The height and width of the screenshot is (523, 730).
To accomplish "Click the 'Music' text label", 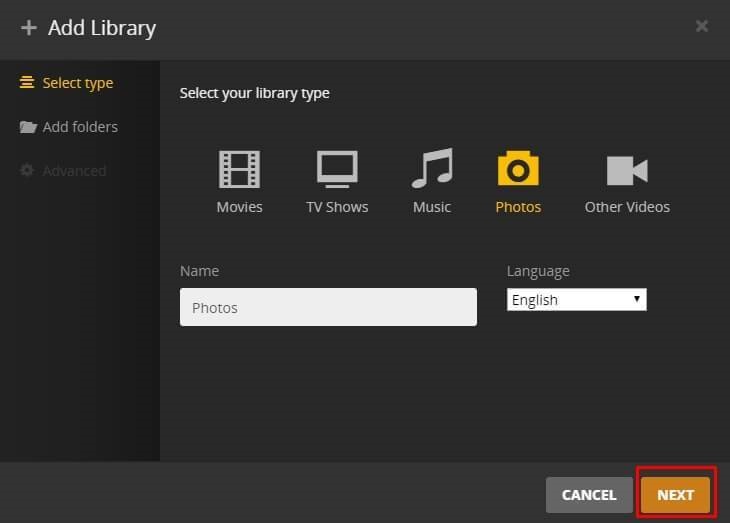I will click(x=432, y=207).
